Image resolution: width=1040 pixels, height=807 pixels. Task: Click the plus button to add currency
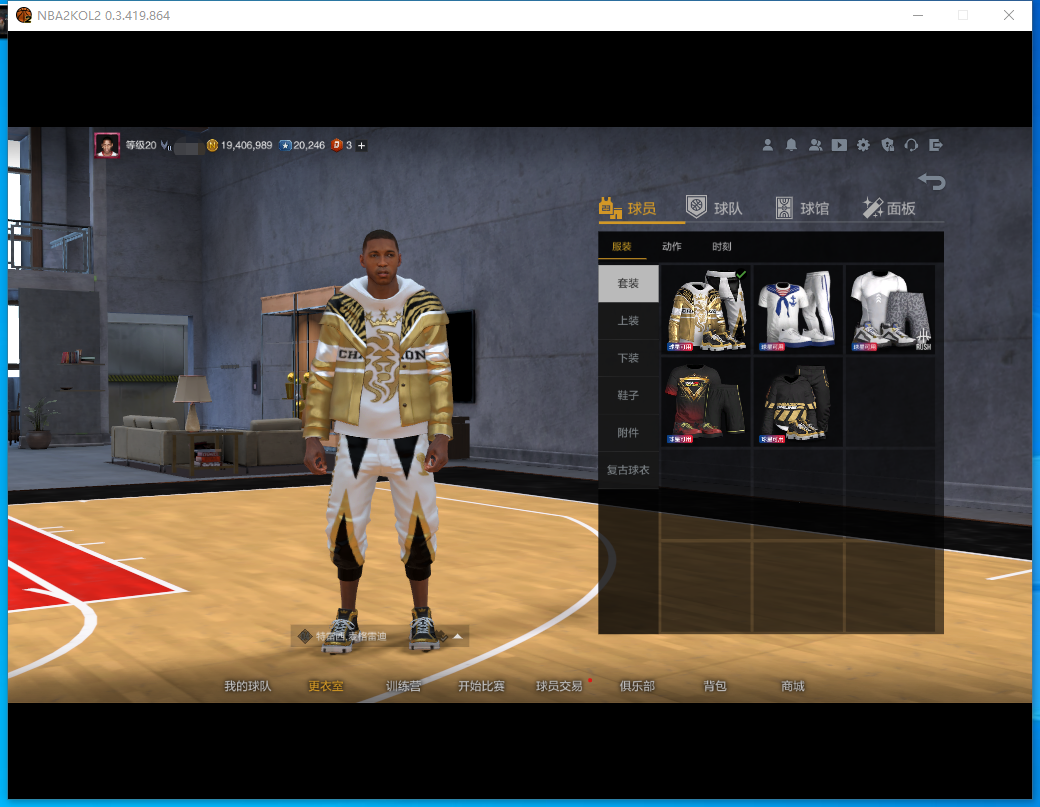(361, 145)
